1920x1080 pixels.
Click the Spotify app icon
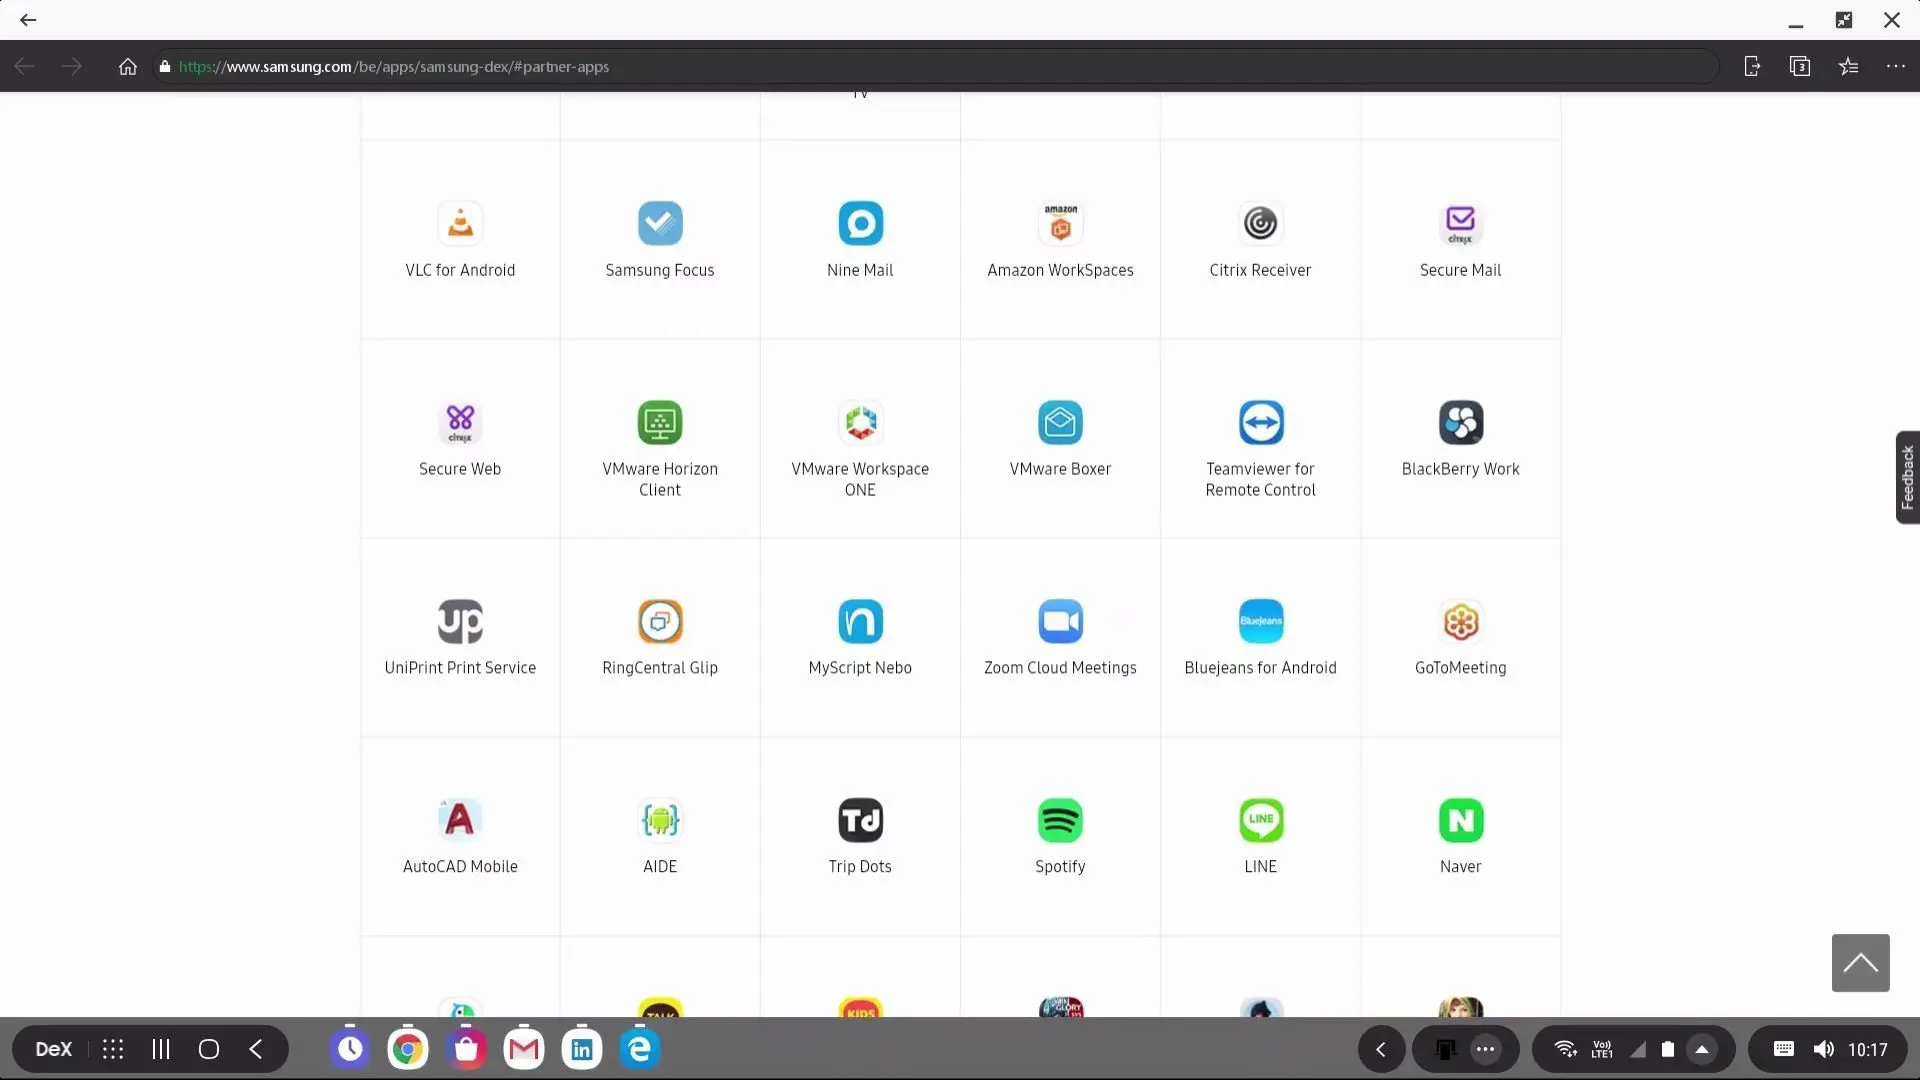[1060, 820]
